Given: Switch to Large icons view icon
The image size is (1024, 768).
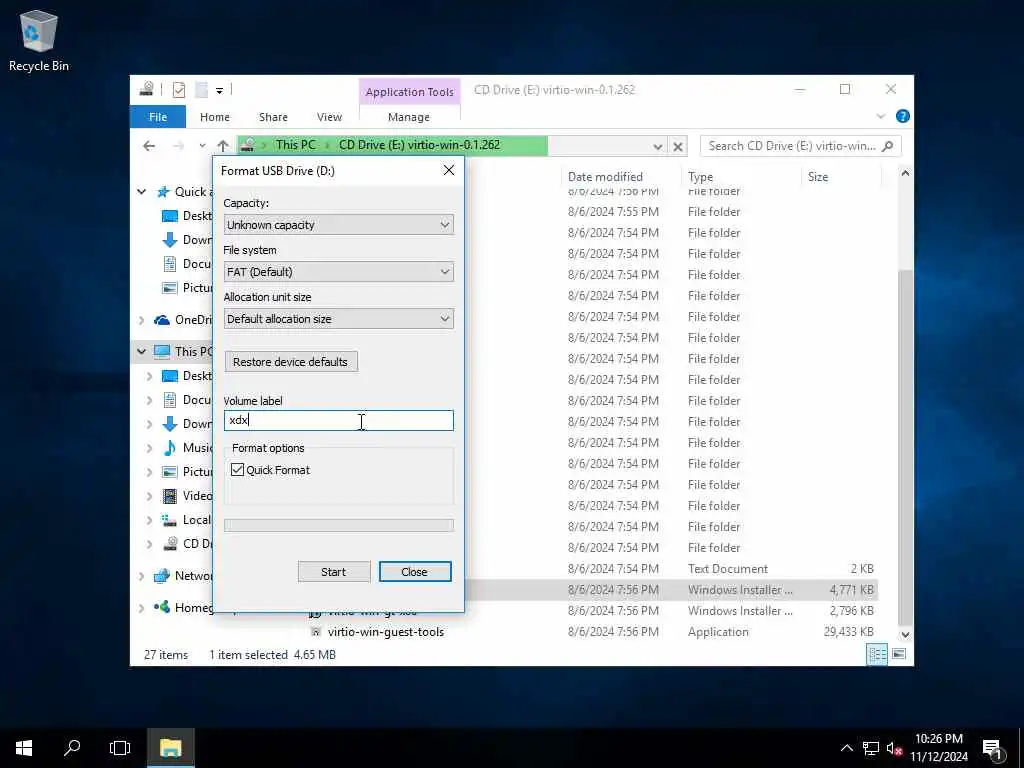Looking at the screenshot, I should point(899,654).
